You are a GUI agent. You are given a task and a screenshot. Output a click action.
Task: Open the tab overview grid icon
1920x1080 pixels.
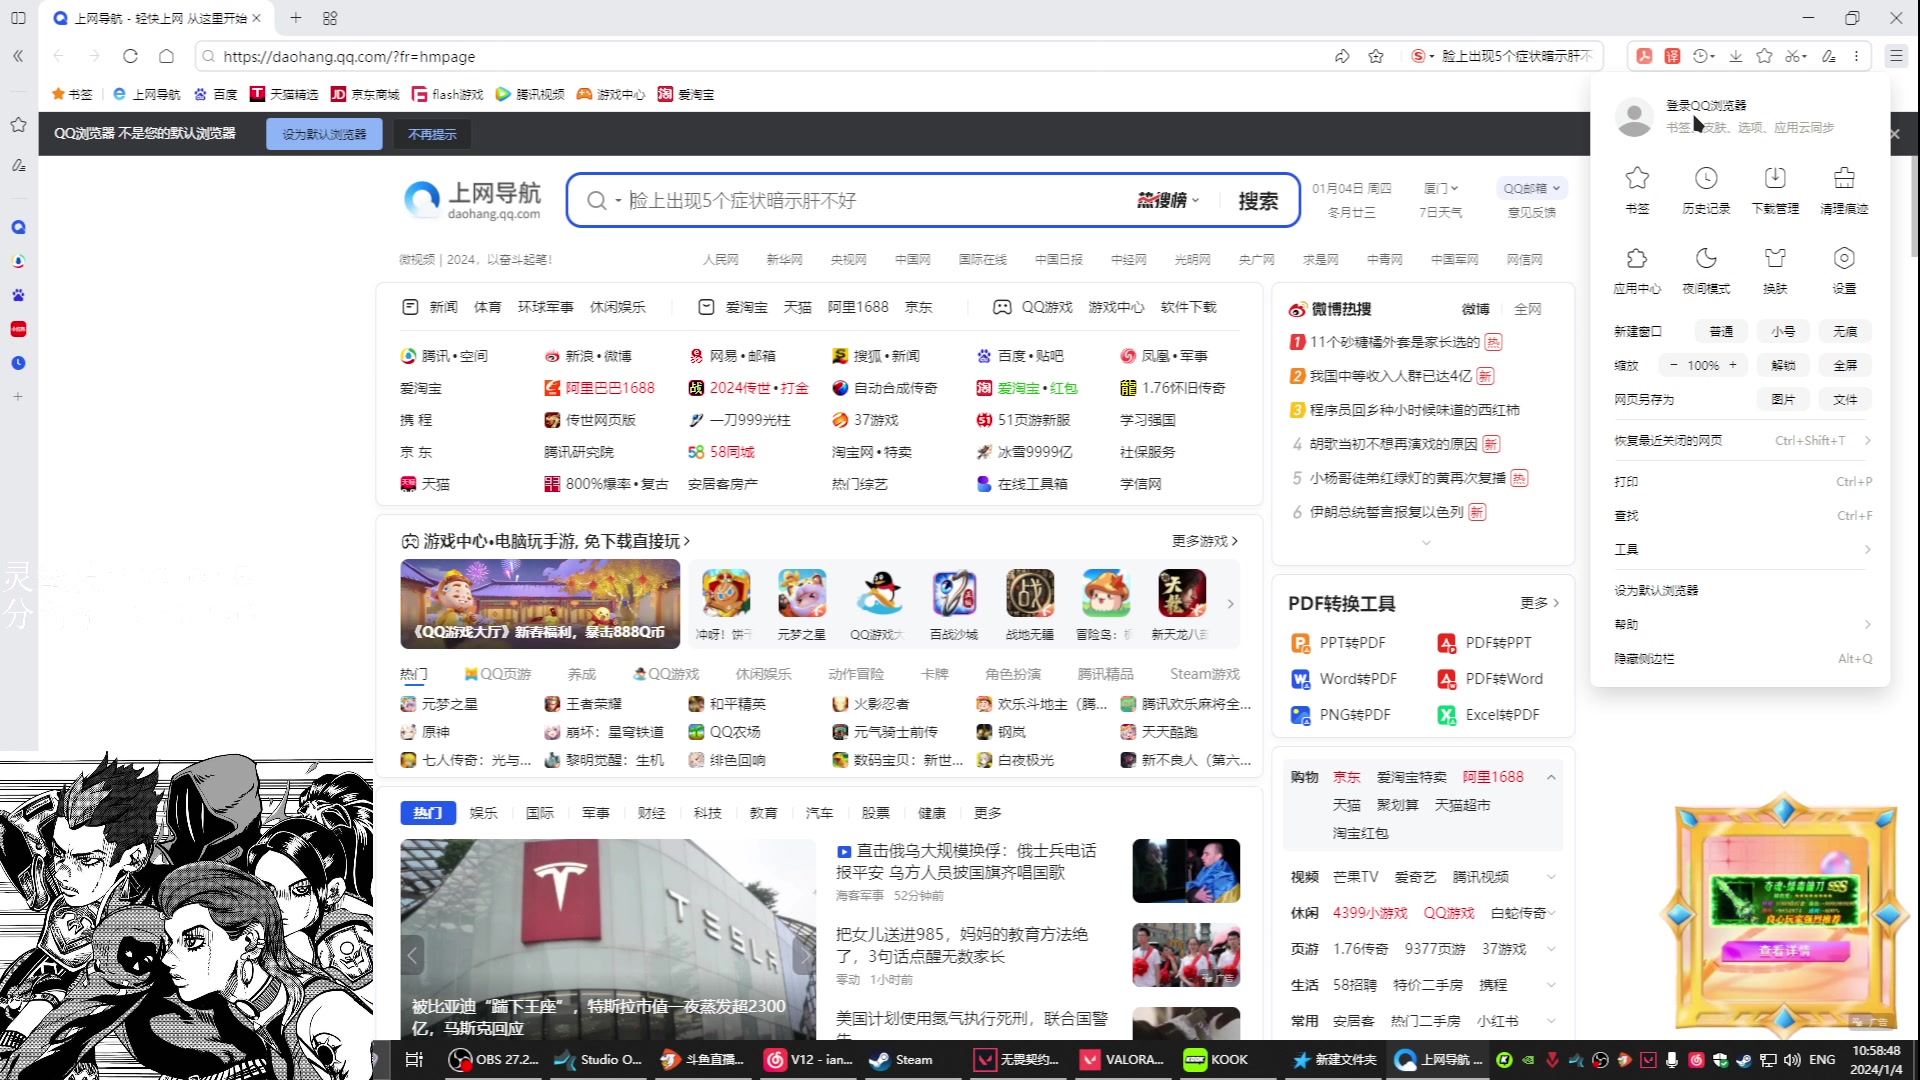point(330,18)
